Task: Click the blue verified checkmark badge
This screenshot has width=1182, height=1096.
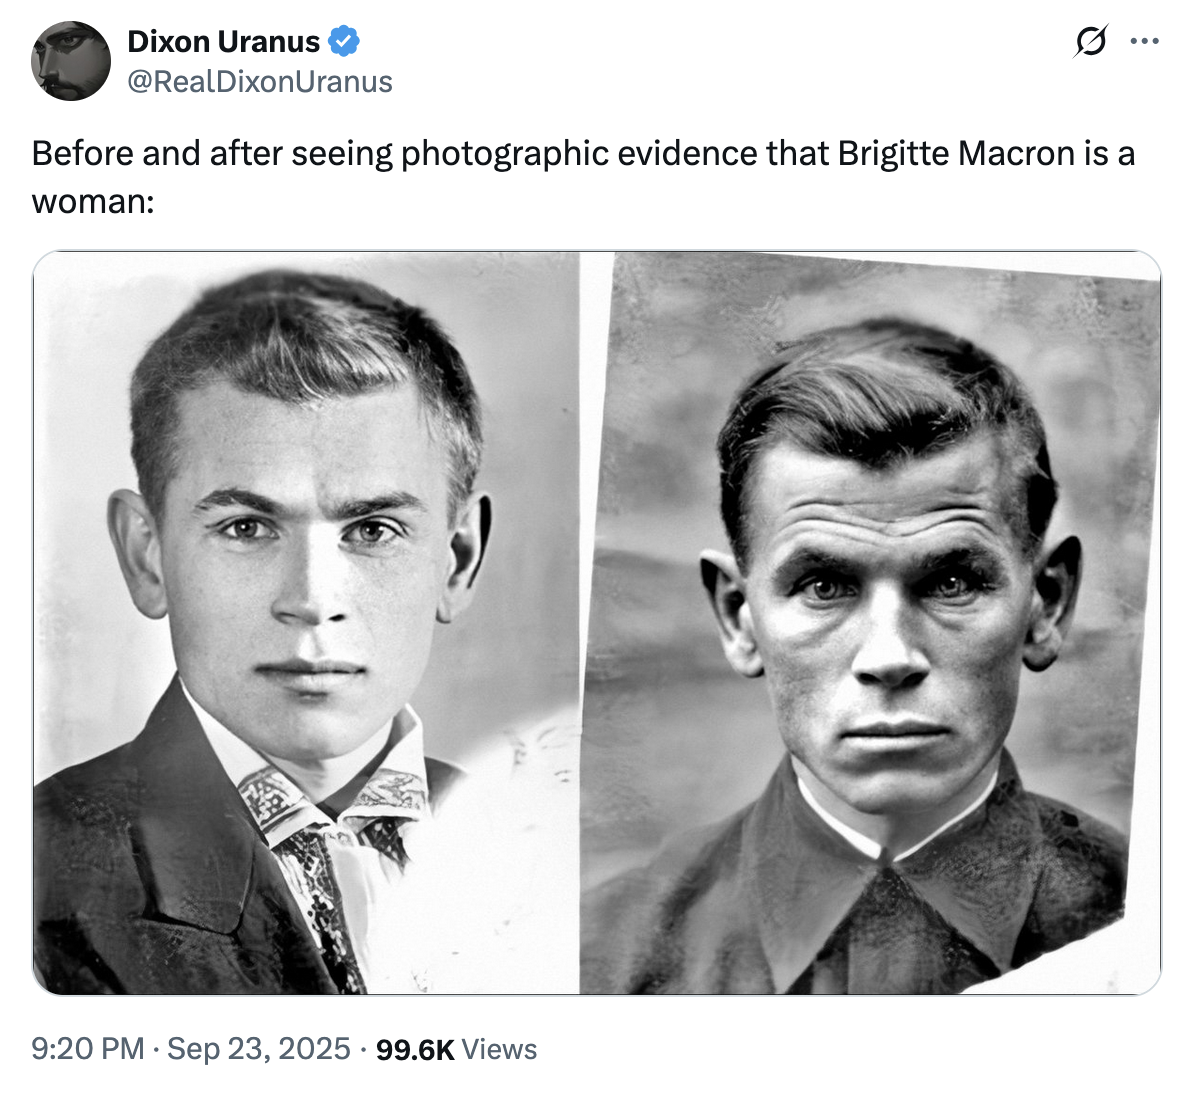Action: pyautogui.click(x=344, y=42)
